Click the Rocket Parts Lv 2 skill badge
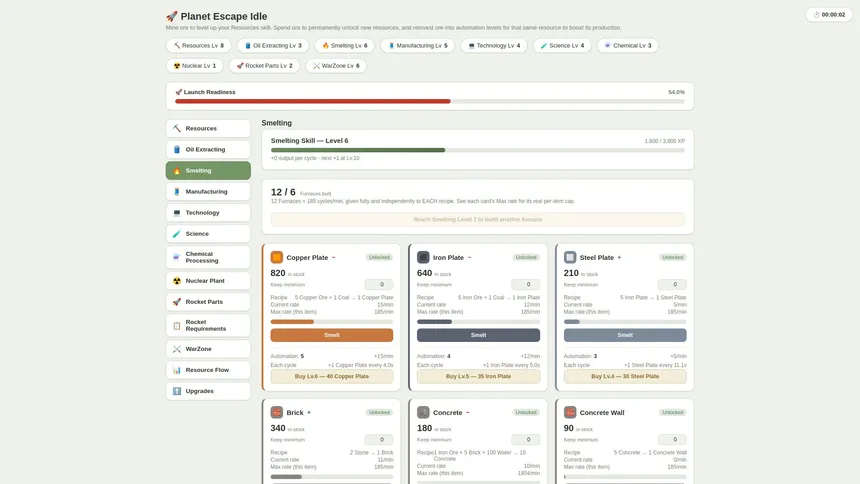860x484 pixels. click(x=264, y=66)
